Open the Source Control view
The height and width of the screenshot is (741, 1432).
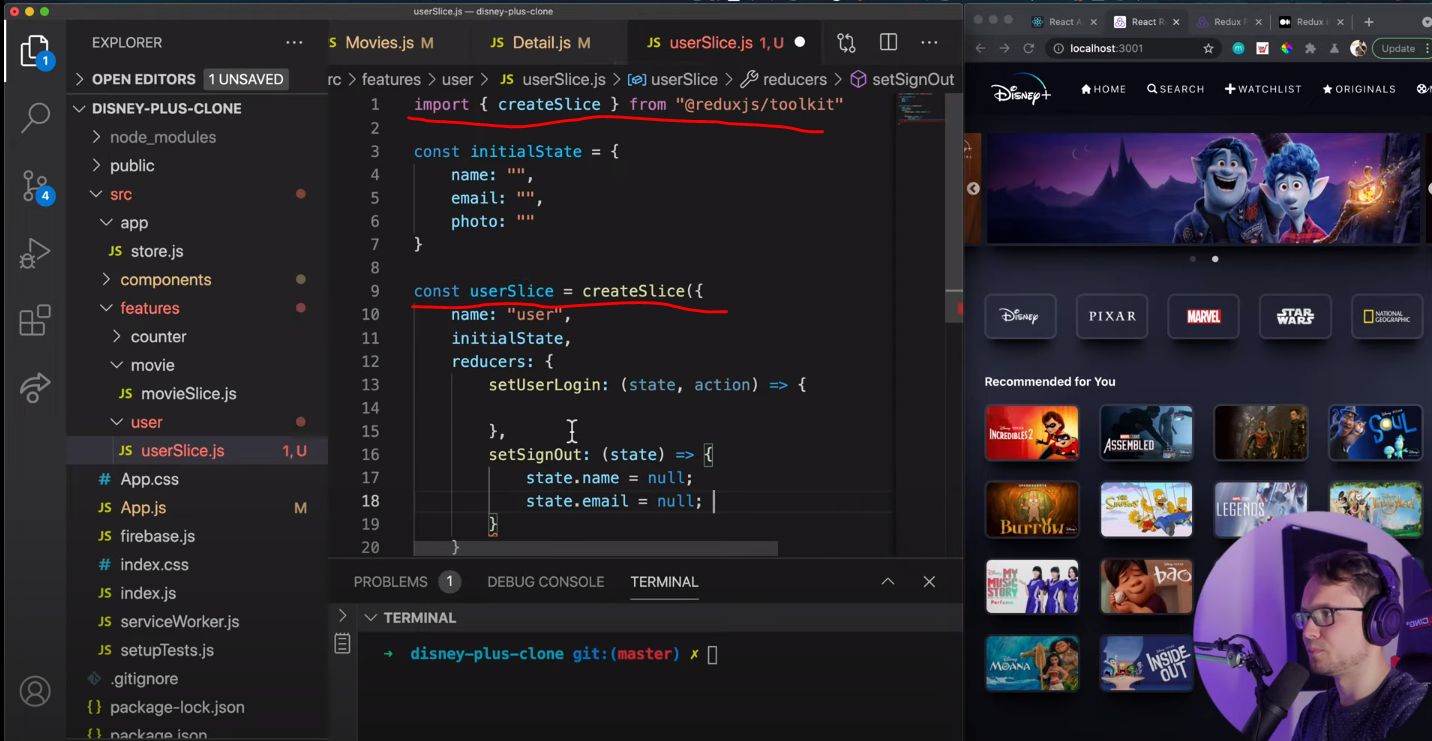pos(35,185)
